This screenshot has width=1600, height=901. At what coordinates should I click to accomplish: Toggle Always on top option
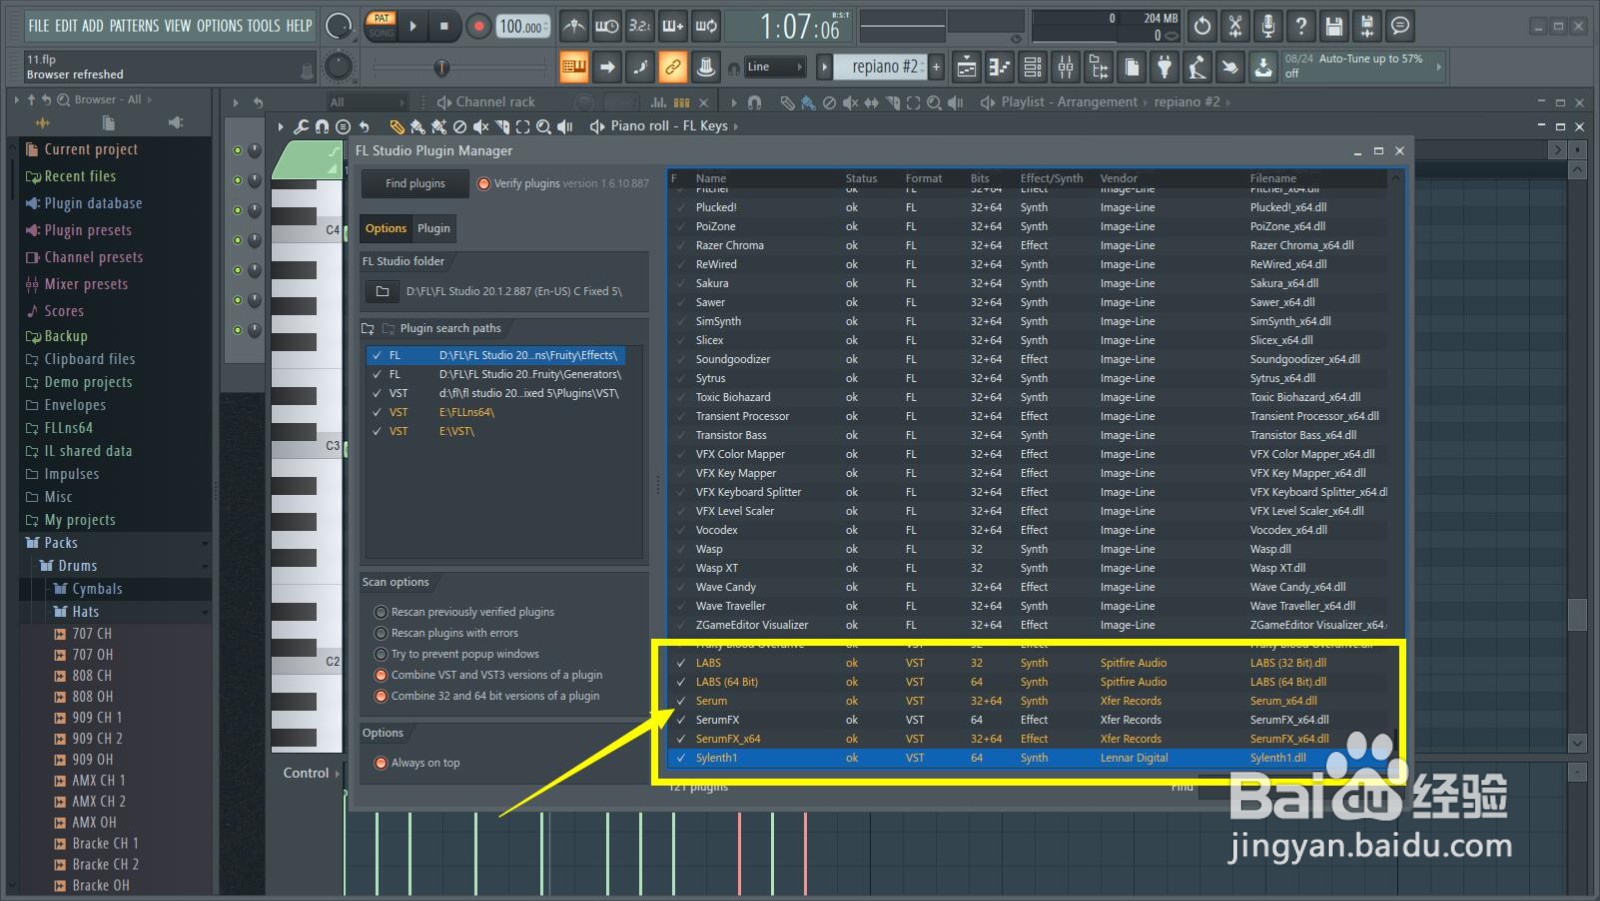[x=381, y=763]
